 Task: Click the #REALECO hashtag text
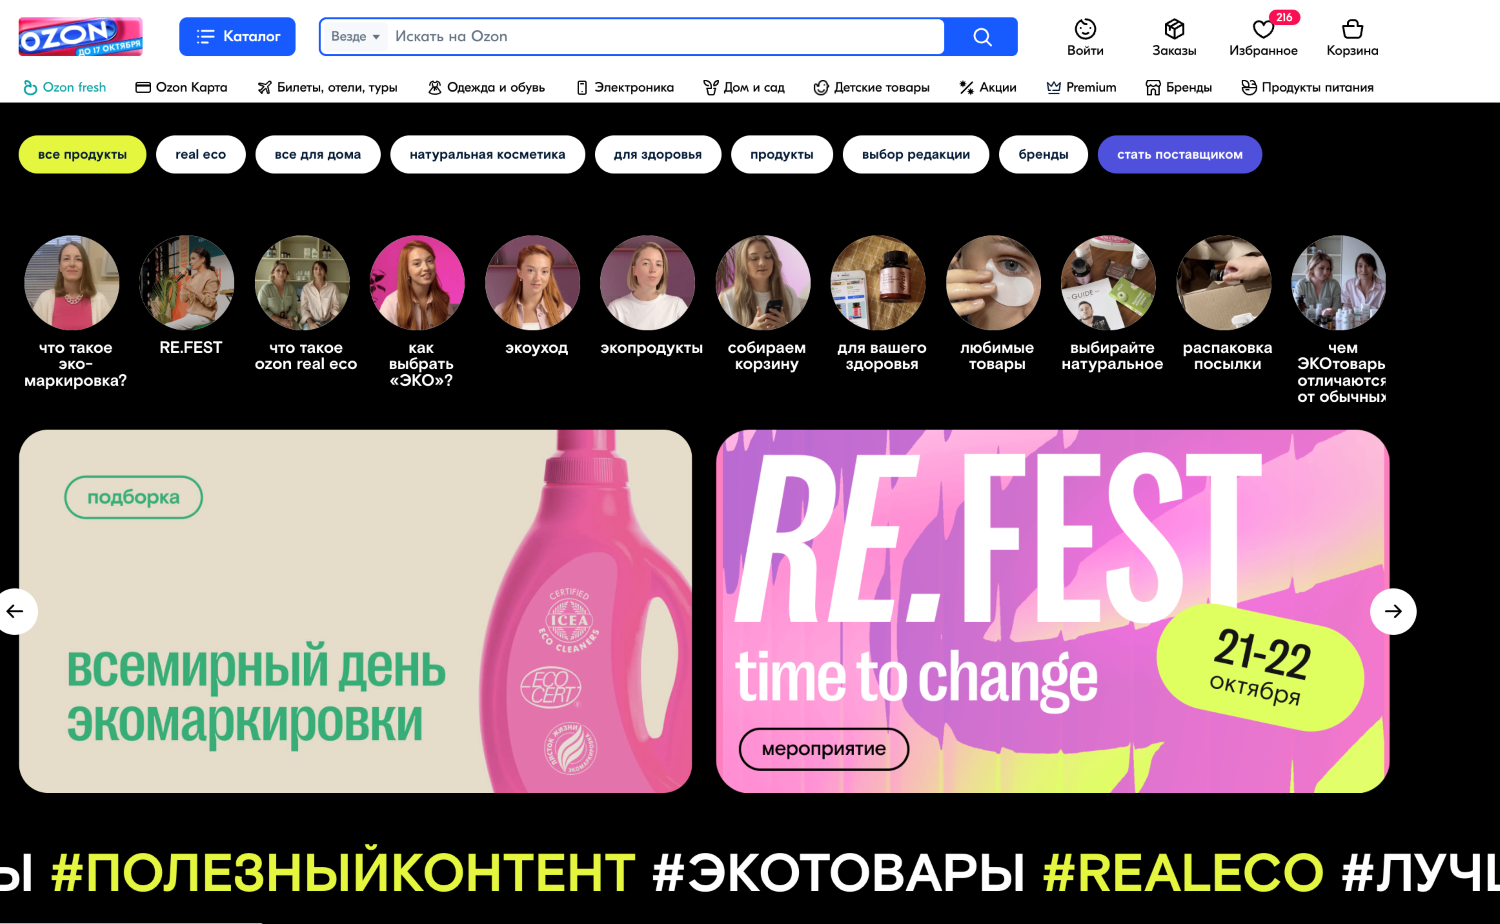[x=1183, y=871]
